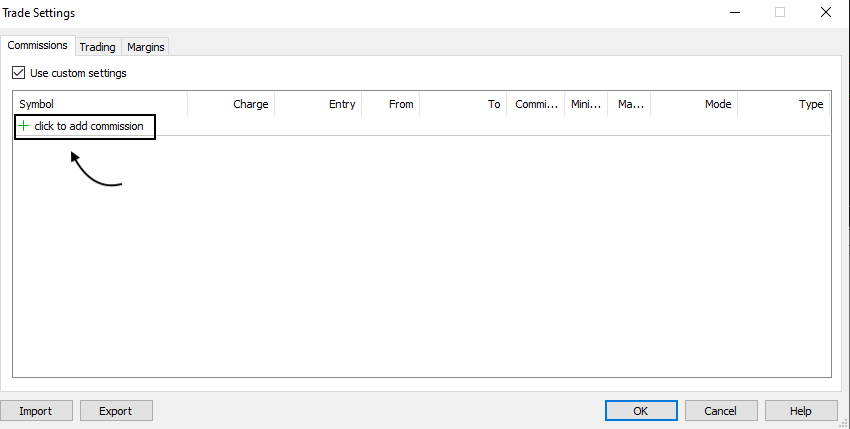850x429 pixels.
Task: Click the Charge column header
Action: pos(231,104)
